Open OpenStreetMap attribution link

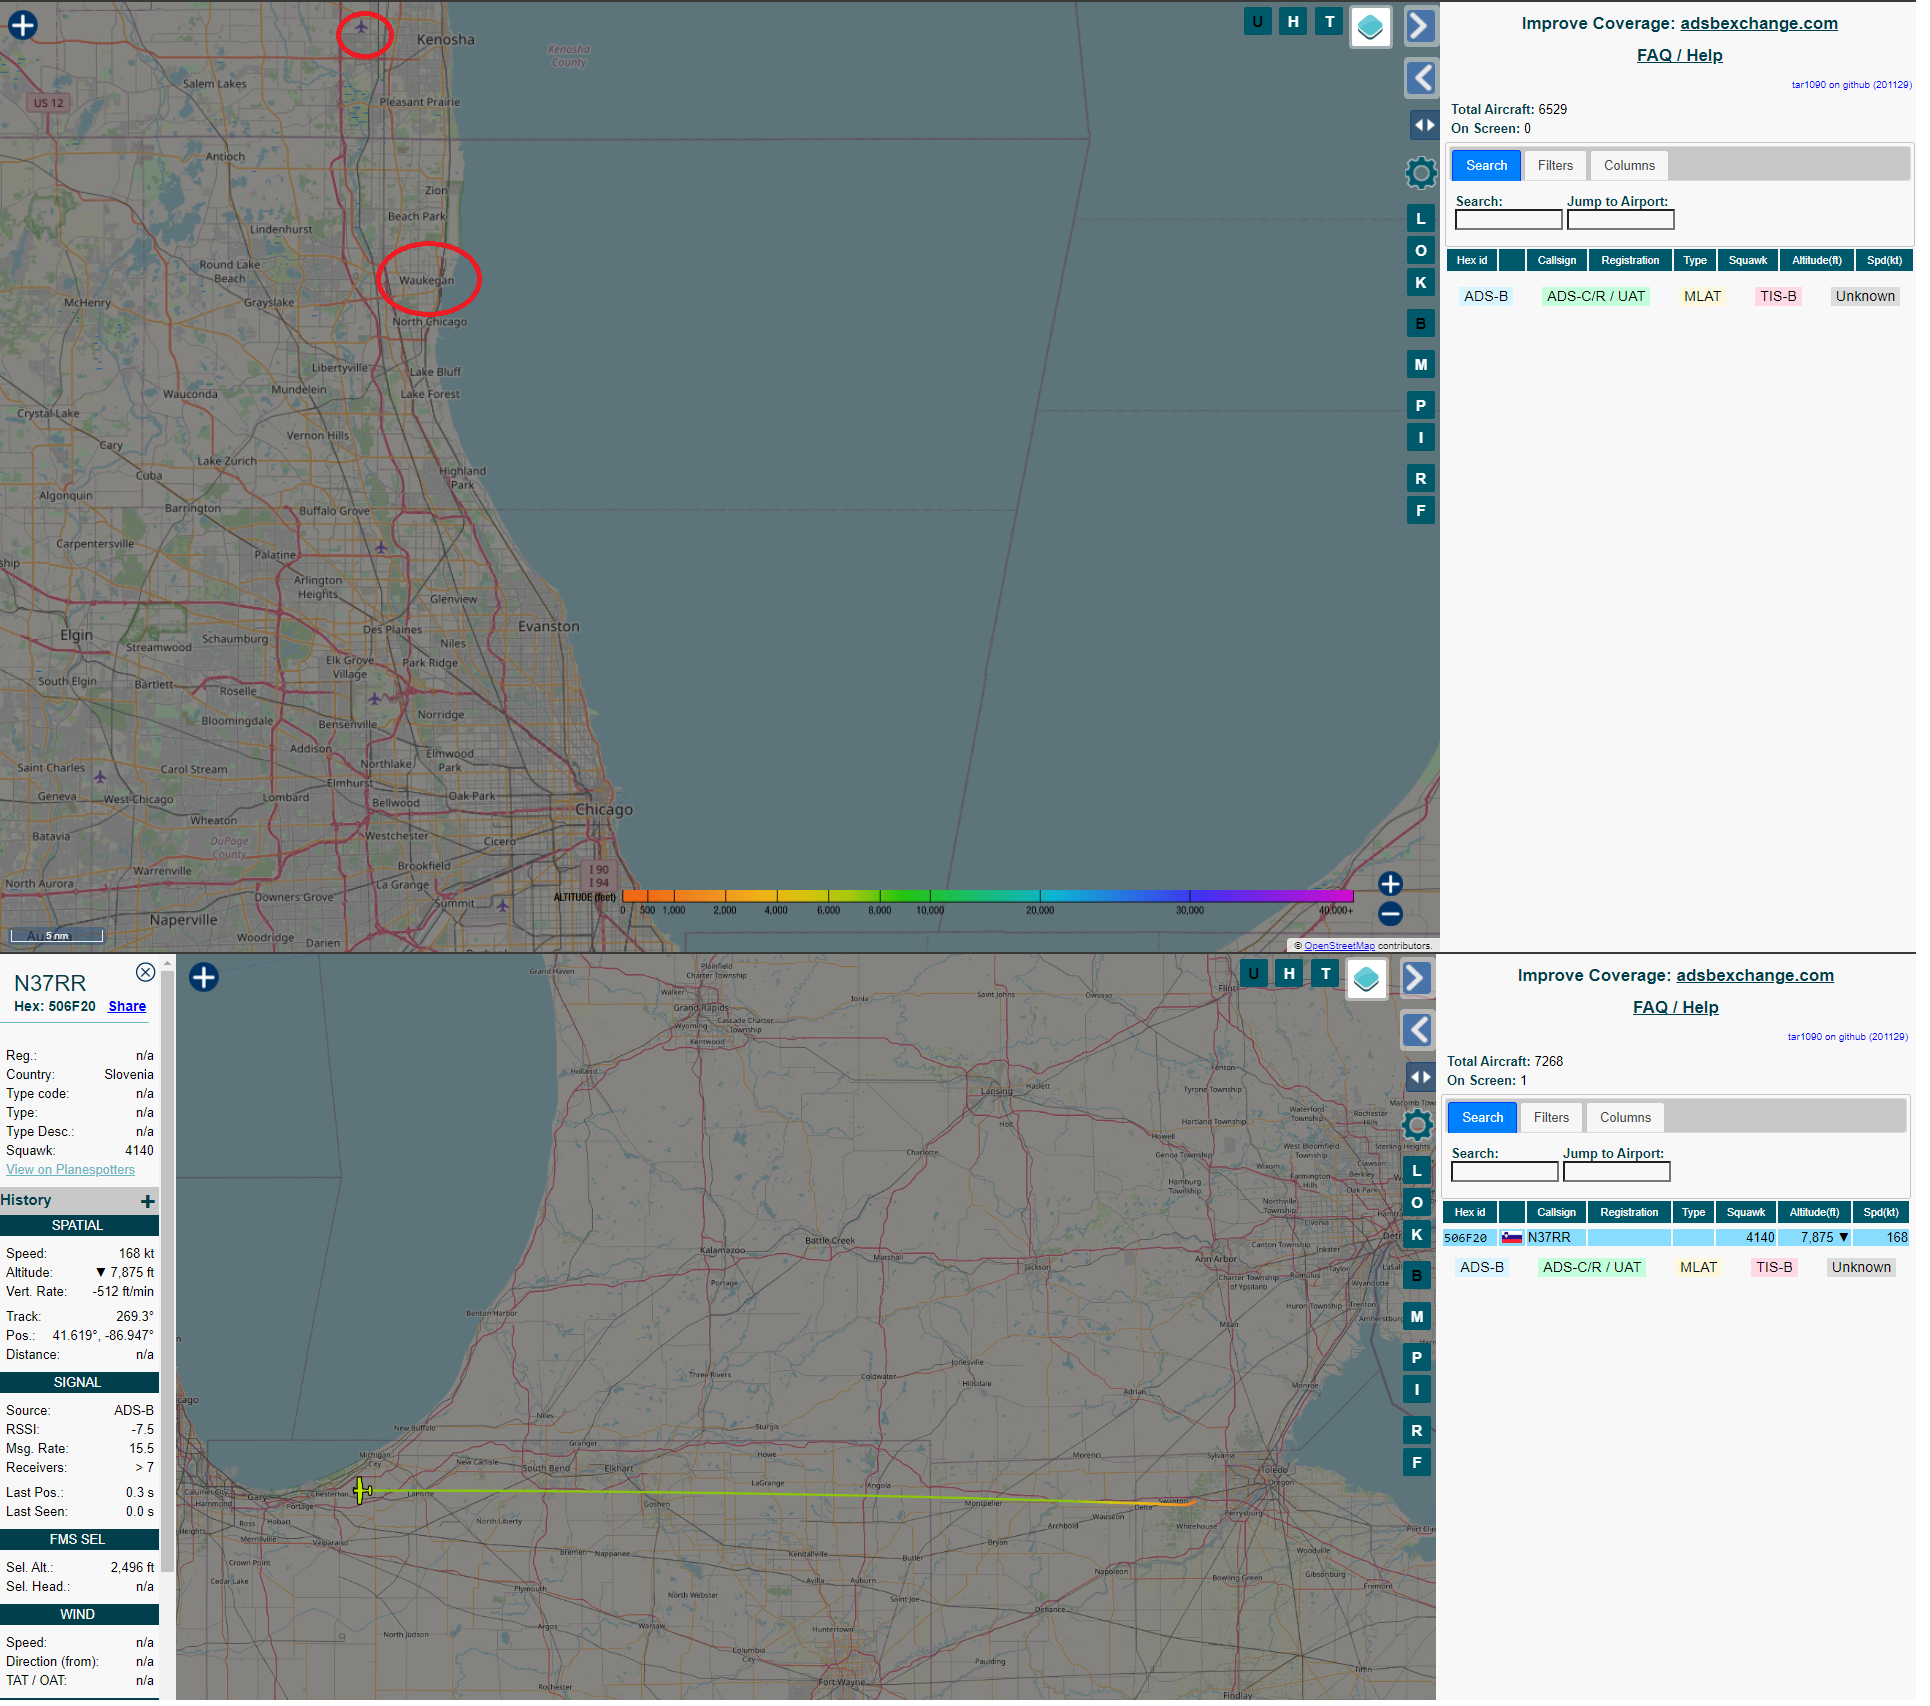click(1340, 947)
